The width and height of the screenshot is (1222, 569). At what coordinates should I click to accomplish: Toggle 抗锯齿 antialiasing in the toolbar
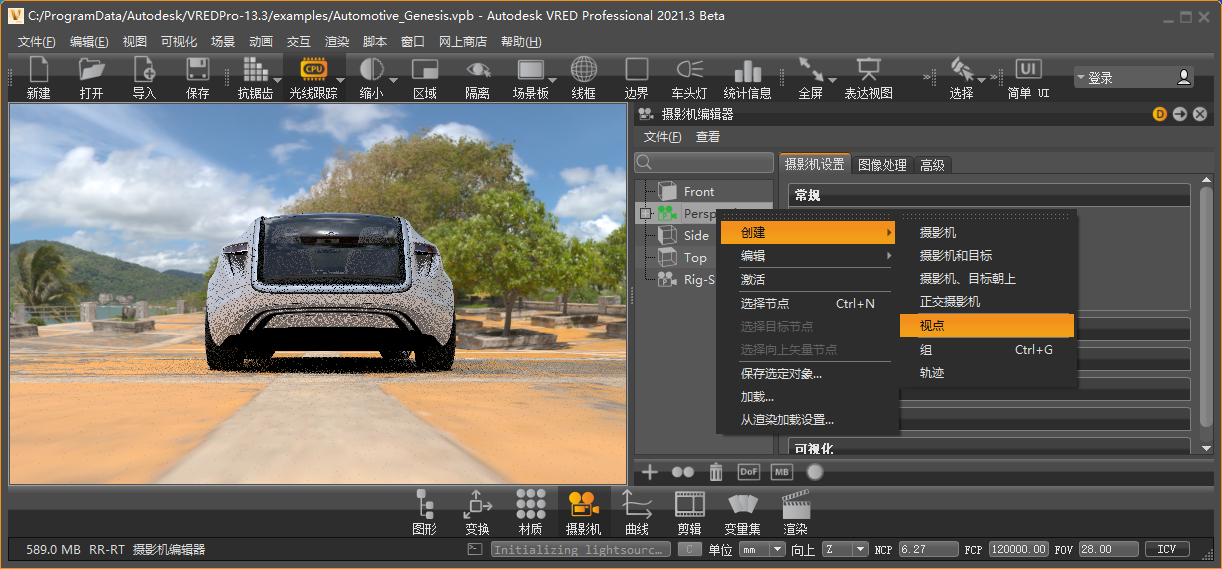coord(255,70)
